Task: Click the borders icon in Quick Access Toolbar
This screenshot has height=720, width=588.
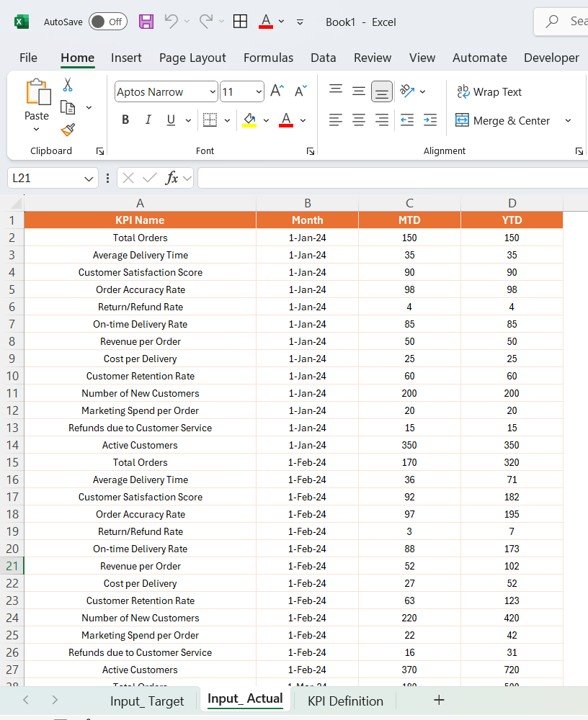Action: [x=240, y=21]
